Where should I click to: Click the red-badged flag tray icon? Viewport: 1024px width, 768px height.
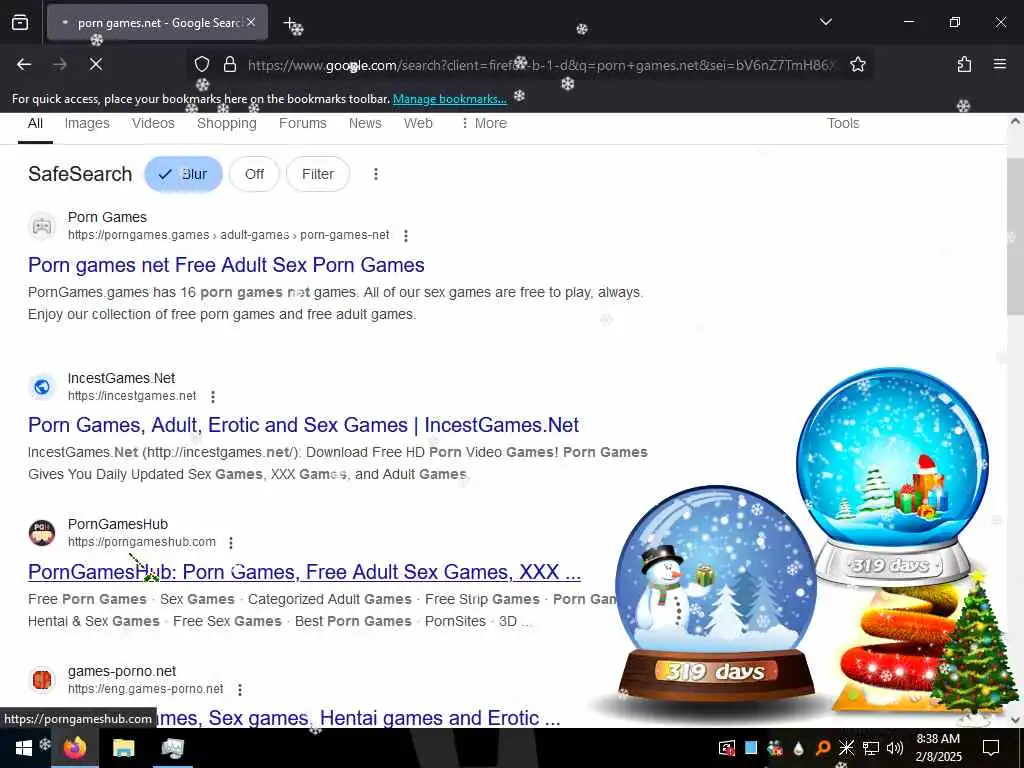pyautogui.click(x=727, y=748)
